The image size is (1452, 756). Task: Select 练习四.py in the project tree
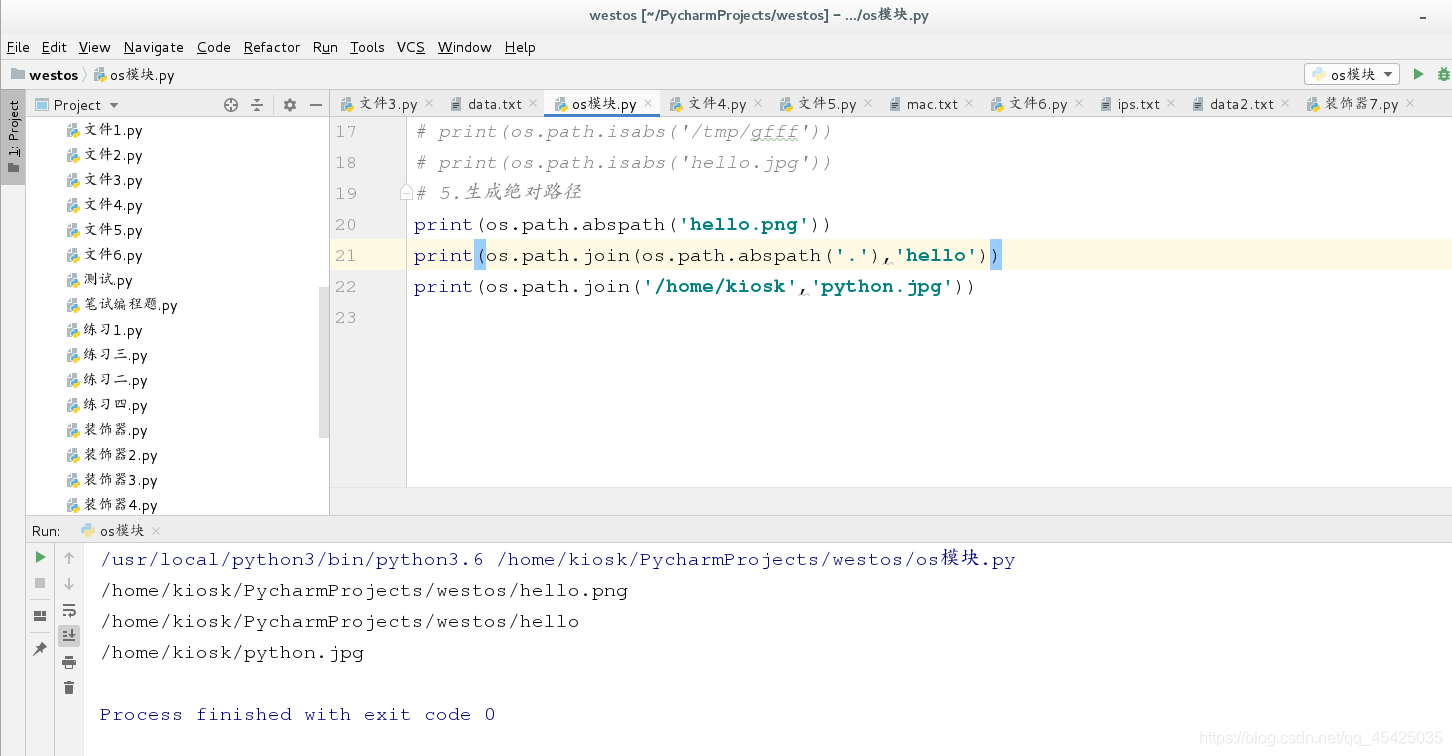coord(115,405)
